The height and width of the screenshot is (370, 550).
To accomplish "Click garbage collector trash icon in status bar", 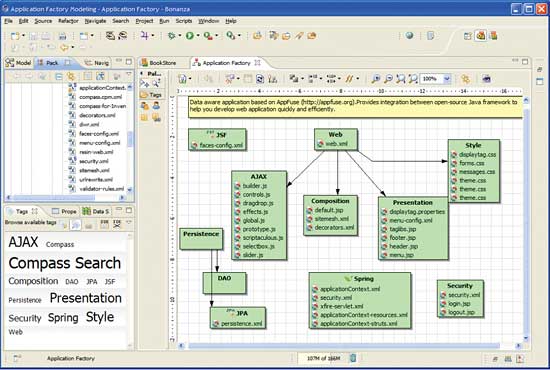I will click(x=353, y=358).
